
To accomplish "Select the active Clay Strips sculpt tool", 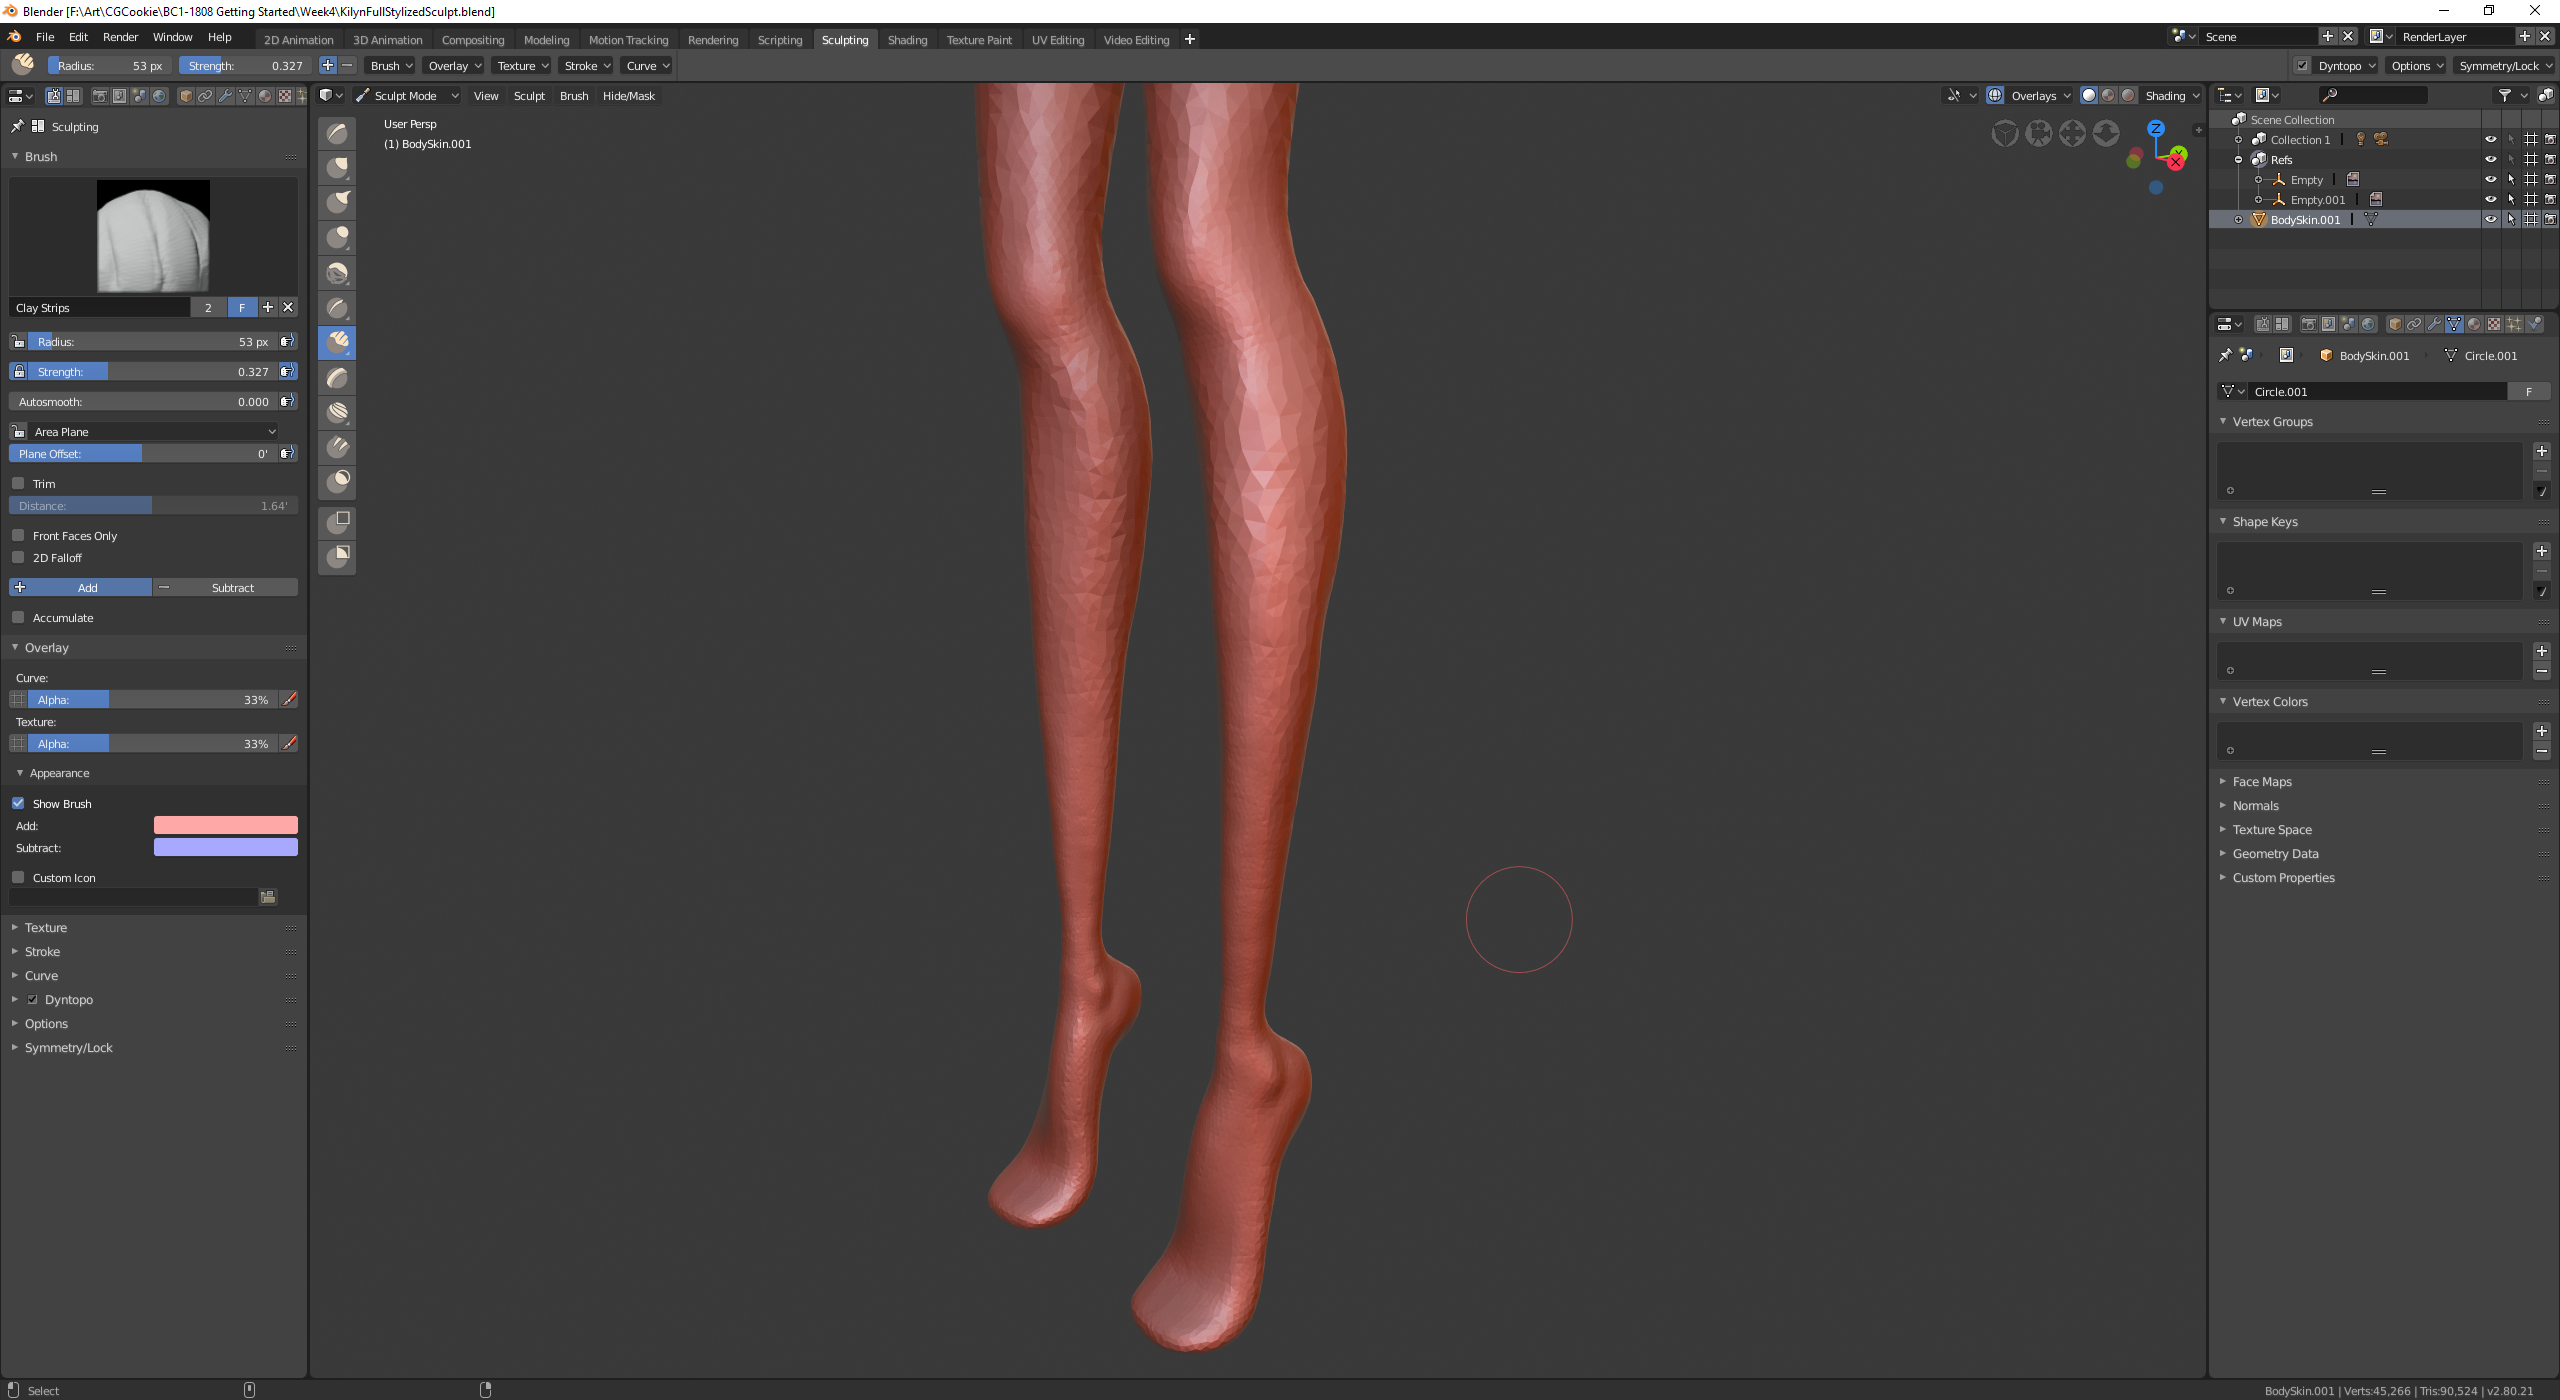I will [337, 343].
